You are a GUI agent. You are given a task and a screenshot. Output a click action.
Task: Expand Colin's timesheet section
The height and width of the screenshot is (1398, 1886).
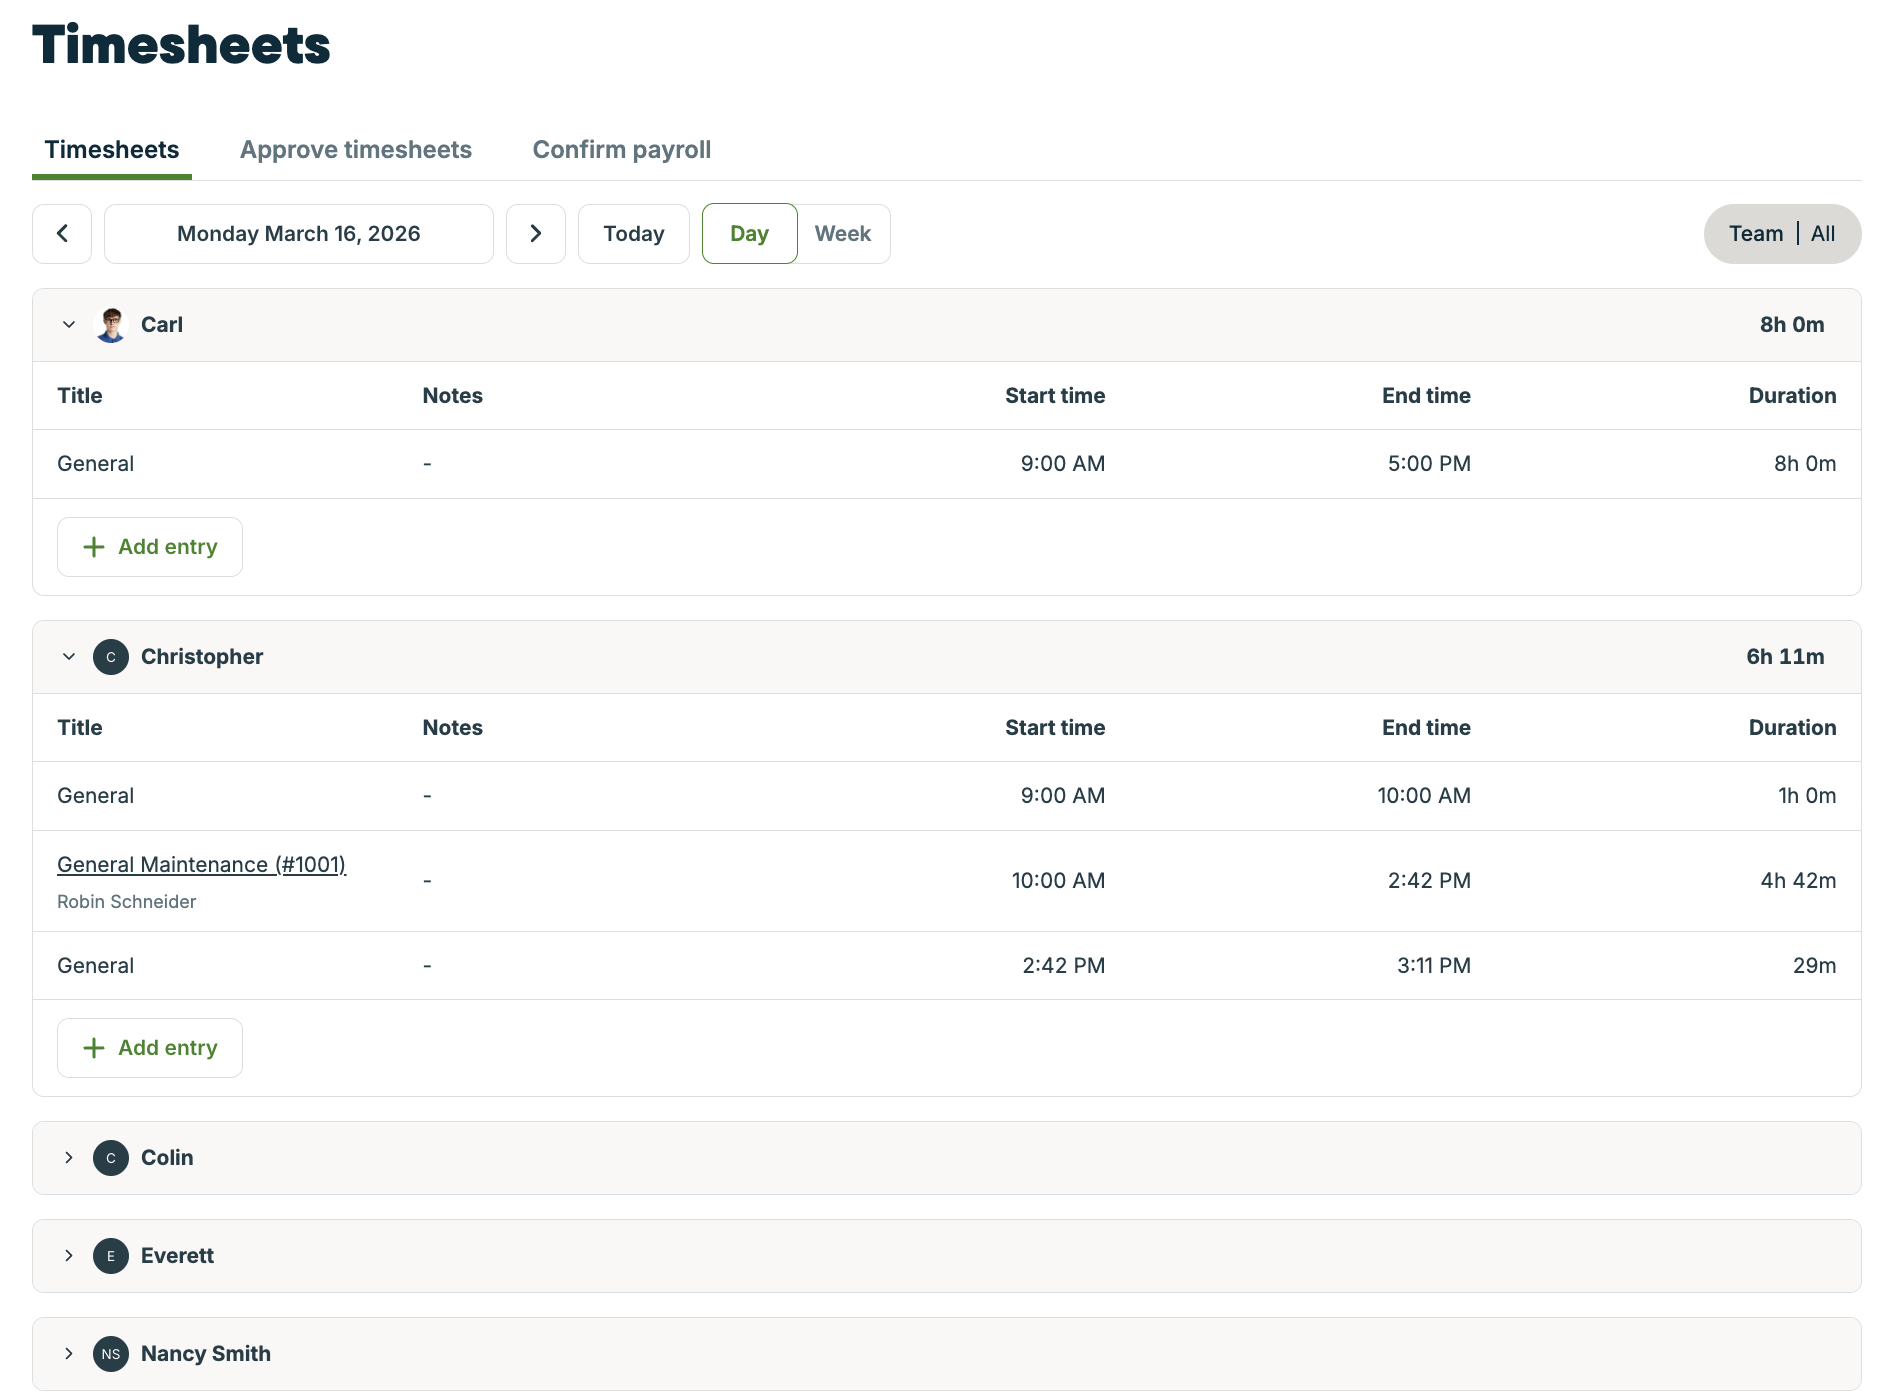point(69,1157)
